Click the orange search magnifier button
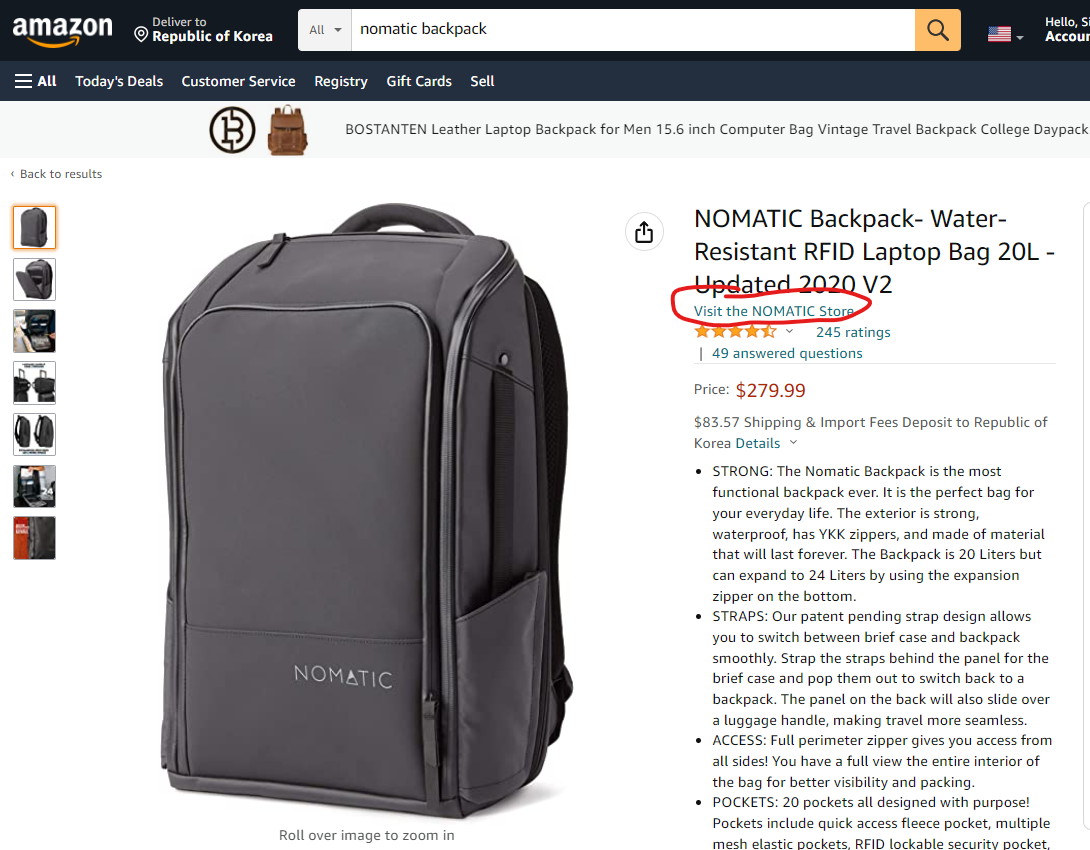 [x=937, y=30]
